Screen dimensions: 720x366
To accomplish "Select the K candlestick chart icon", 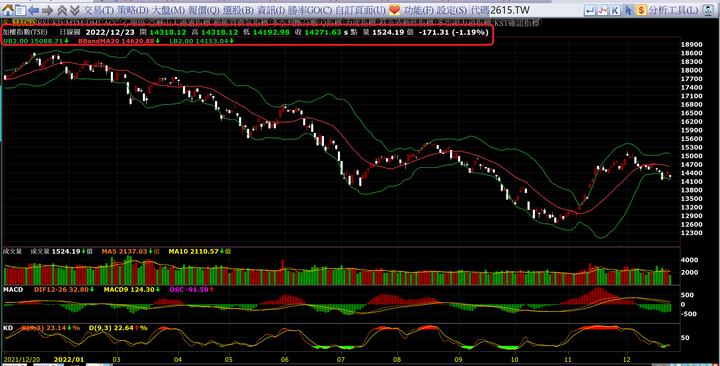I will pos(615,10).
